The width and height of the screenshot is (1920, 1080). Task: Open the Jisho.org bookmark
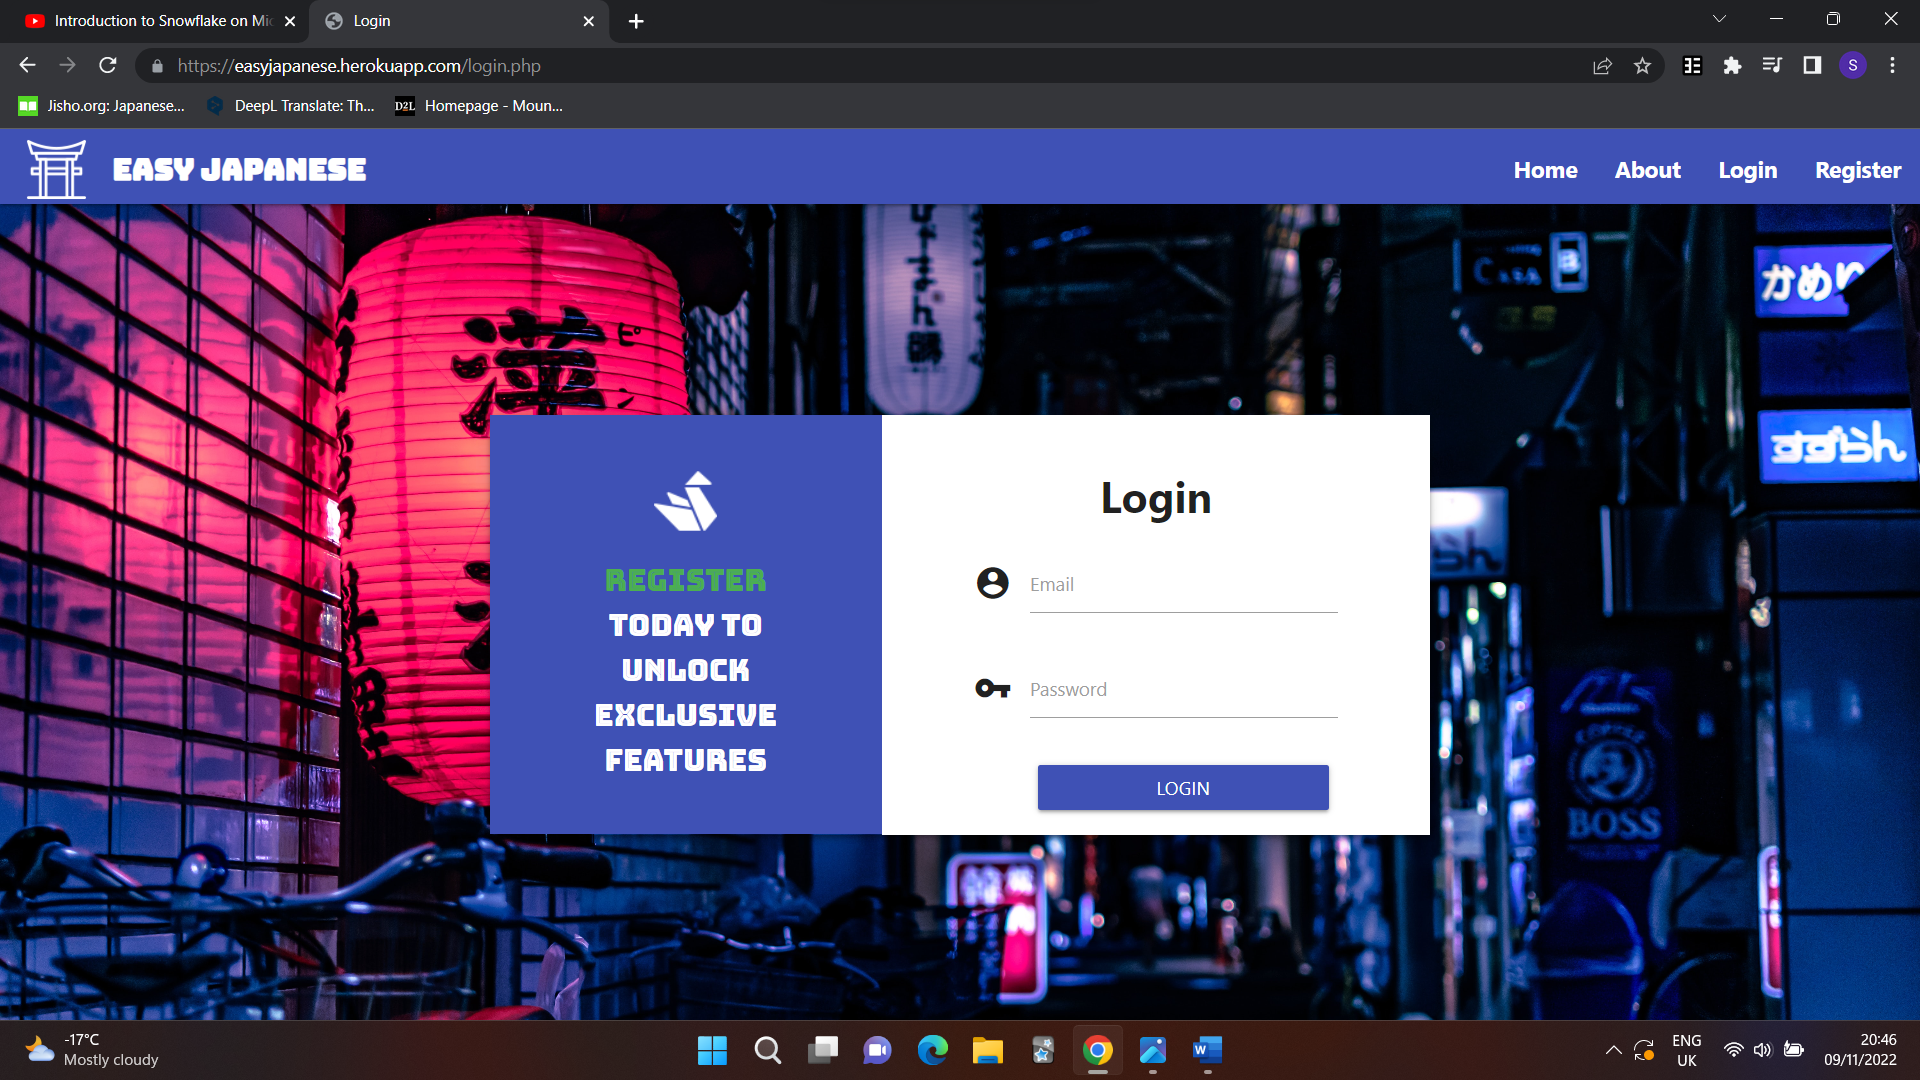click(102, 106)
